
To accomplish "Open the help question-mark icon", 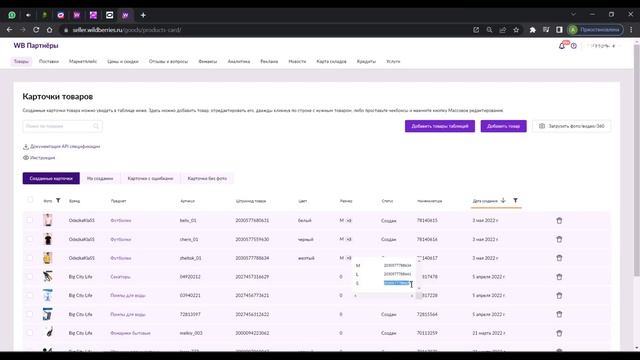I will (x=574, y=46).
